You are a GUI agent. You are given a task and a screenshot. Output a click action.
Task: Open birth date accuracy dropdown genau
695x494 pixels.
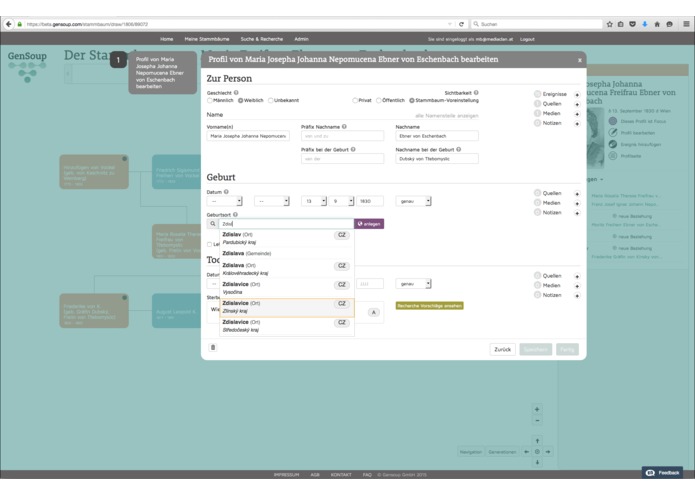[413, 201]
